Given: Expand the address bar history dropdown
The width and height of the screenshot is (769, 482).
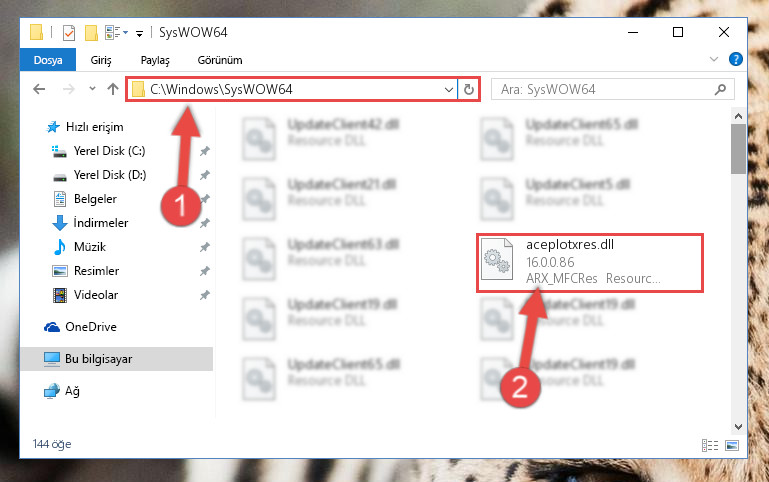Looking at the screenshot, I should pyautogui.click(x=448, y=90).
